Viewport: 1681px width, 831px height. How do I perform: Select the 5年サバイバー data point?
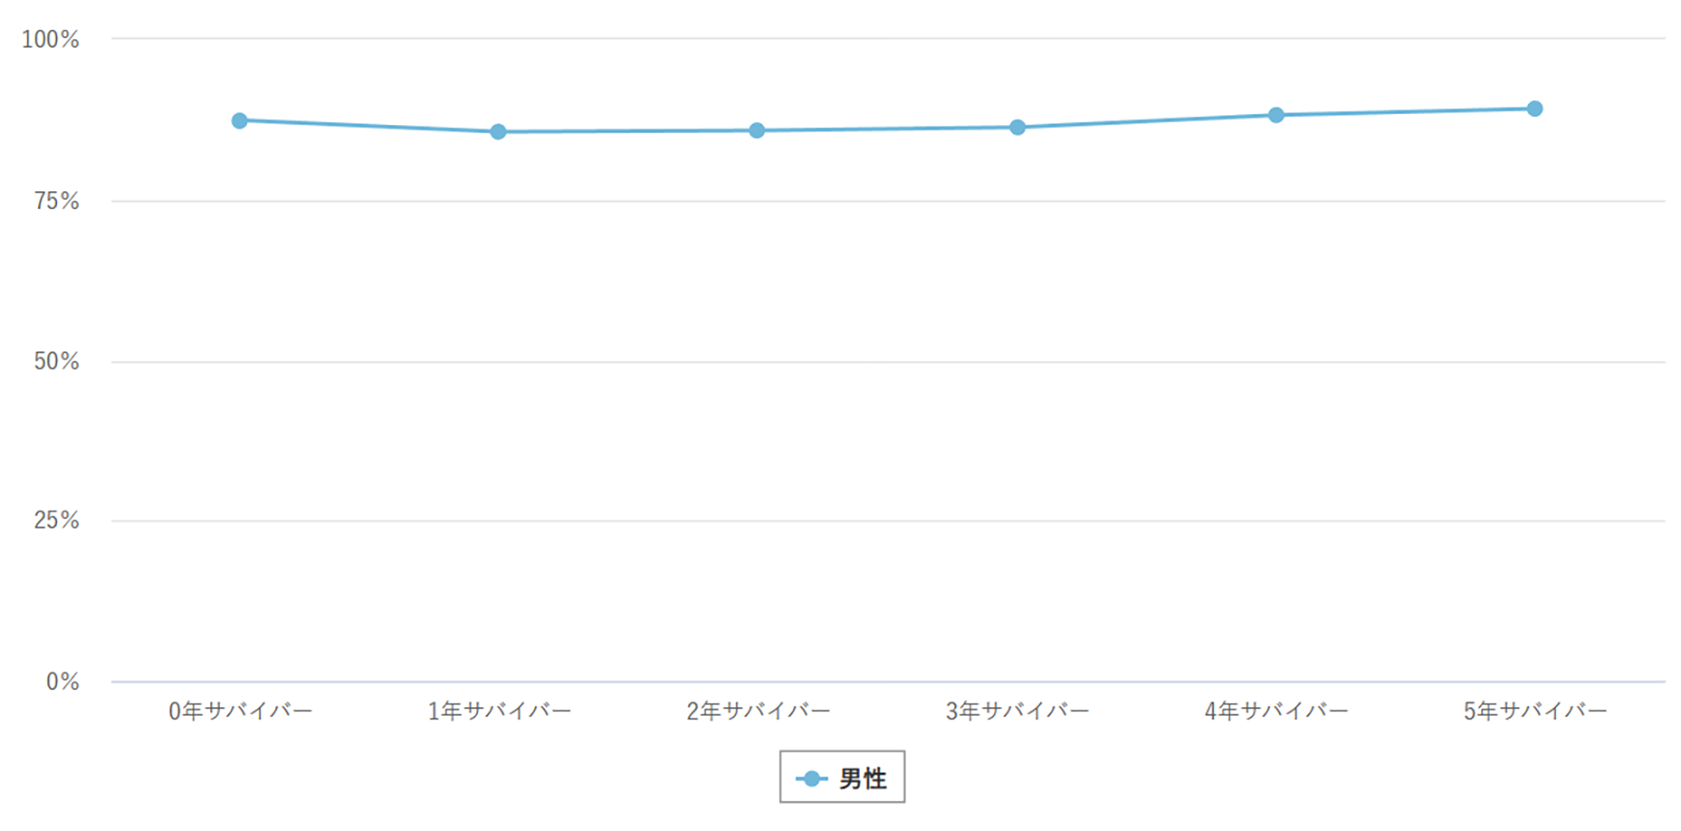click(1535, 108)
